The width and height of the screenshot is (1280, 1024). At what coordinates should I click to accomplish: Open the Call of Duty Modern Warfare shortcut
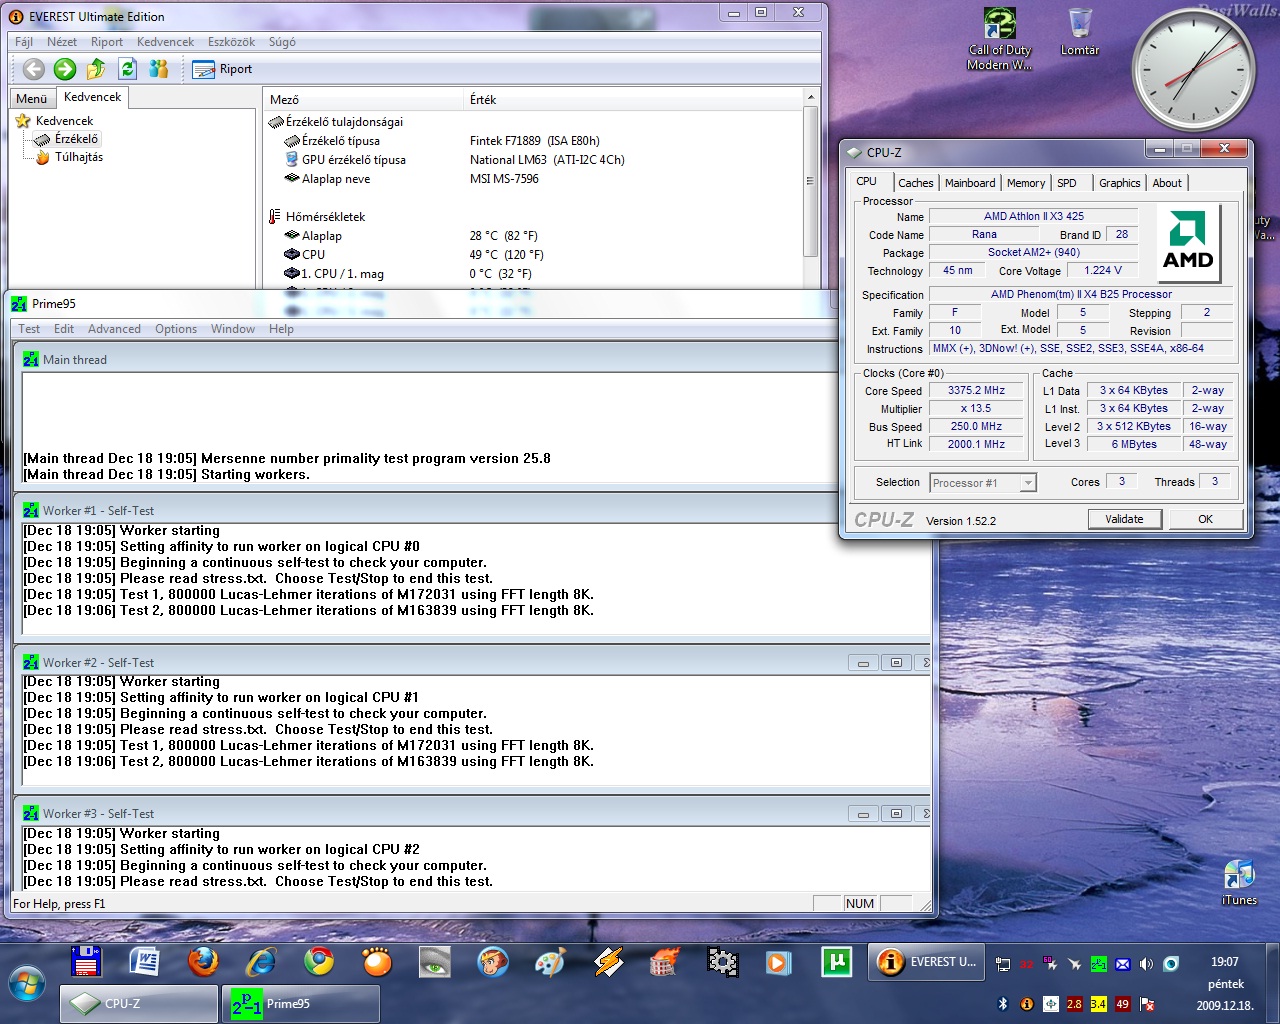click(x=1000, y=40)
